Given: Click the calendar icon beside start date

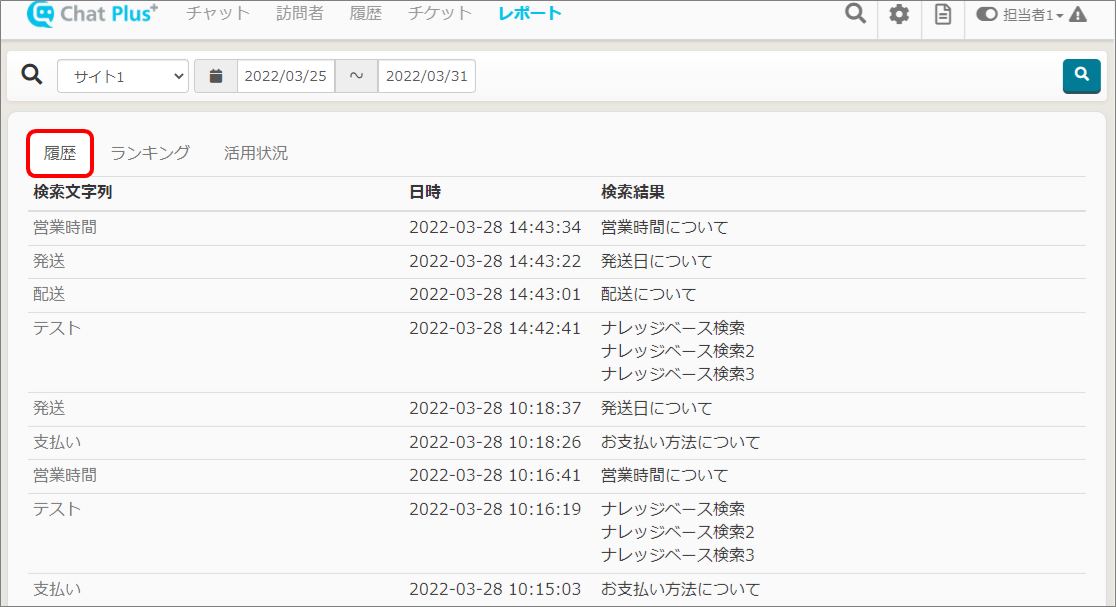Looking at the screenshot, I should (x=215, y=76).
